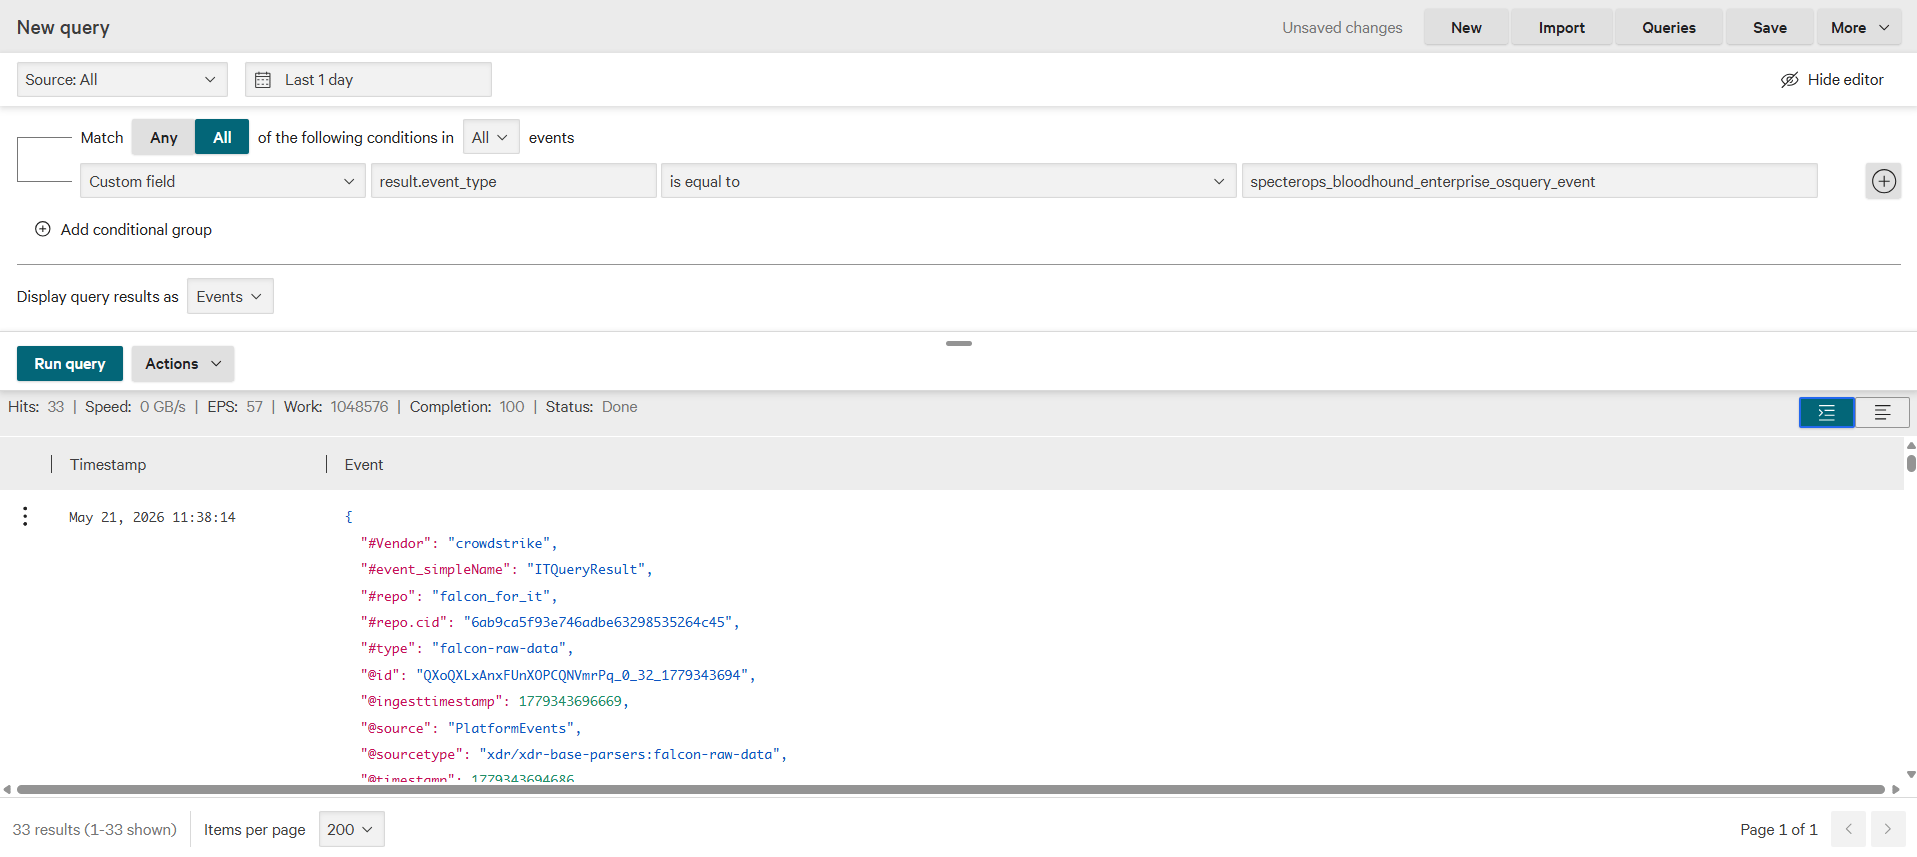Screen dimensions: 1917x857
Task: Click the Event column header
Action: 364,464
